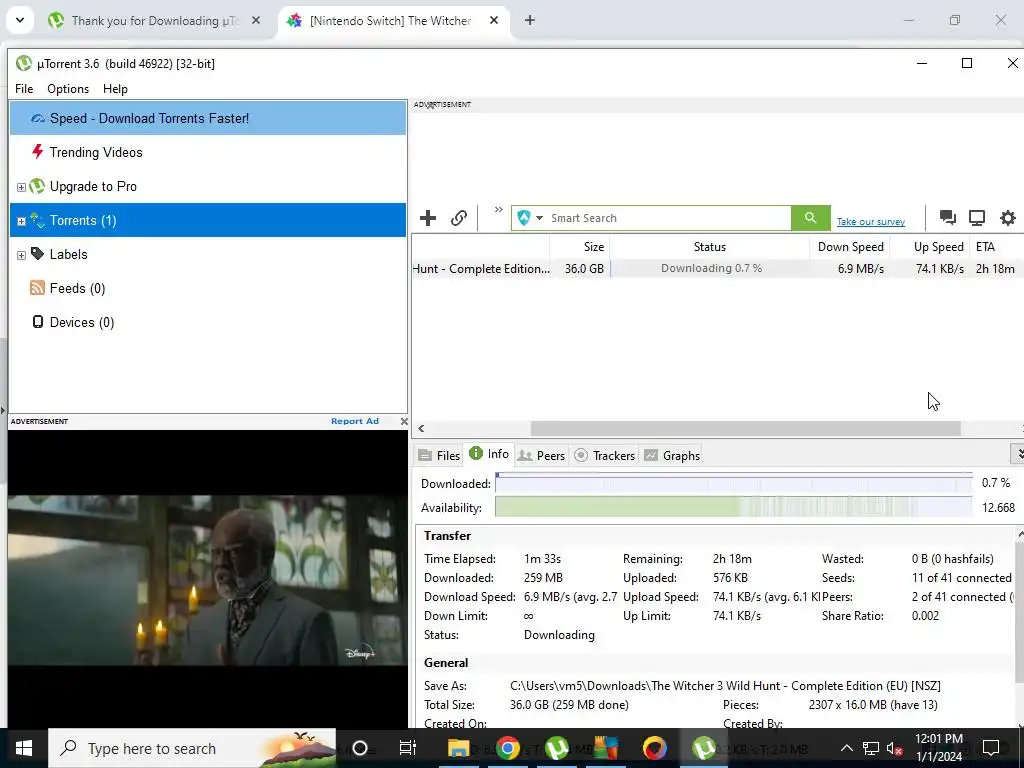Click the Report Ad link
This screenshot has width=1024, height=768.
tap(355, 421)
